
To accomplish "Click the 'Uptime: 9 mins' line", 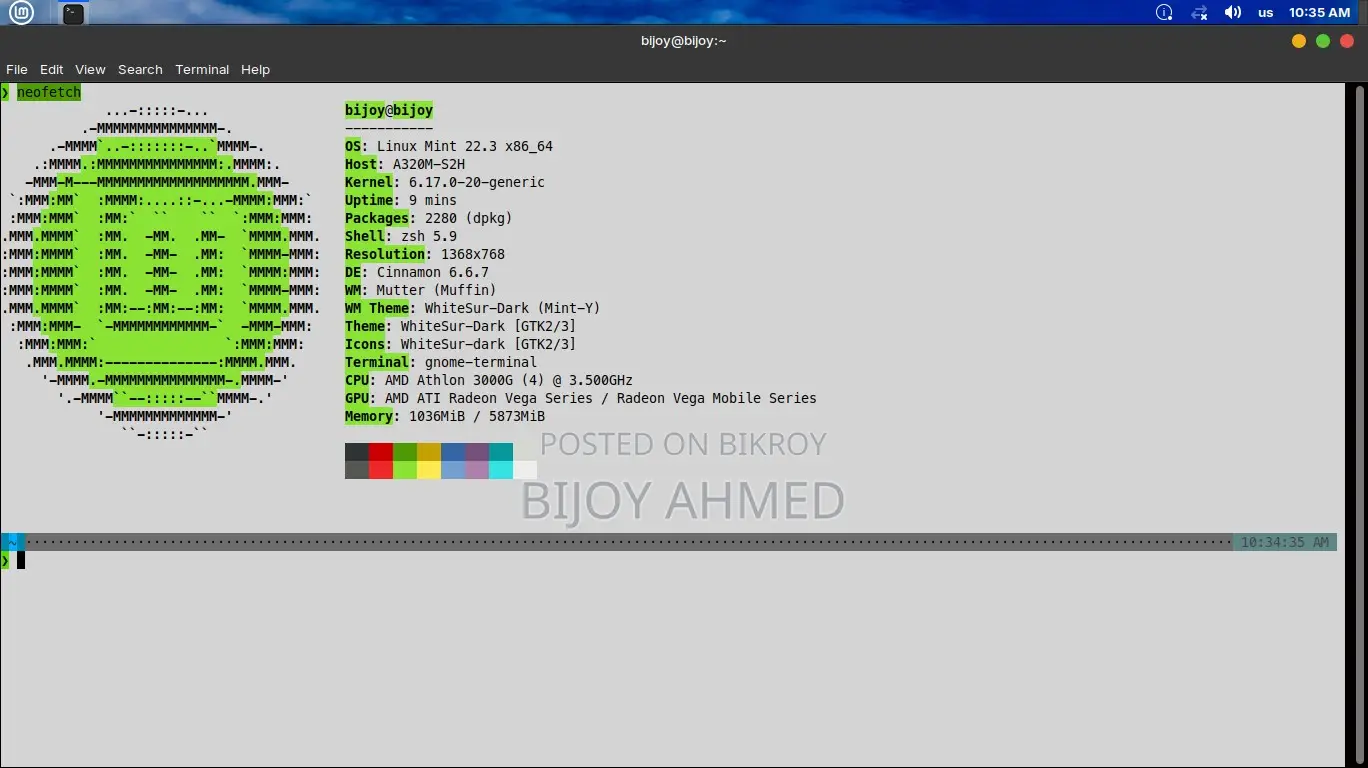I will tap(401, 200).
